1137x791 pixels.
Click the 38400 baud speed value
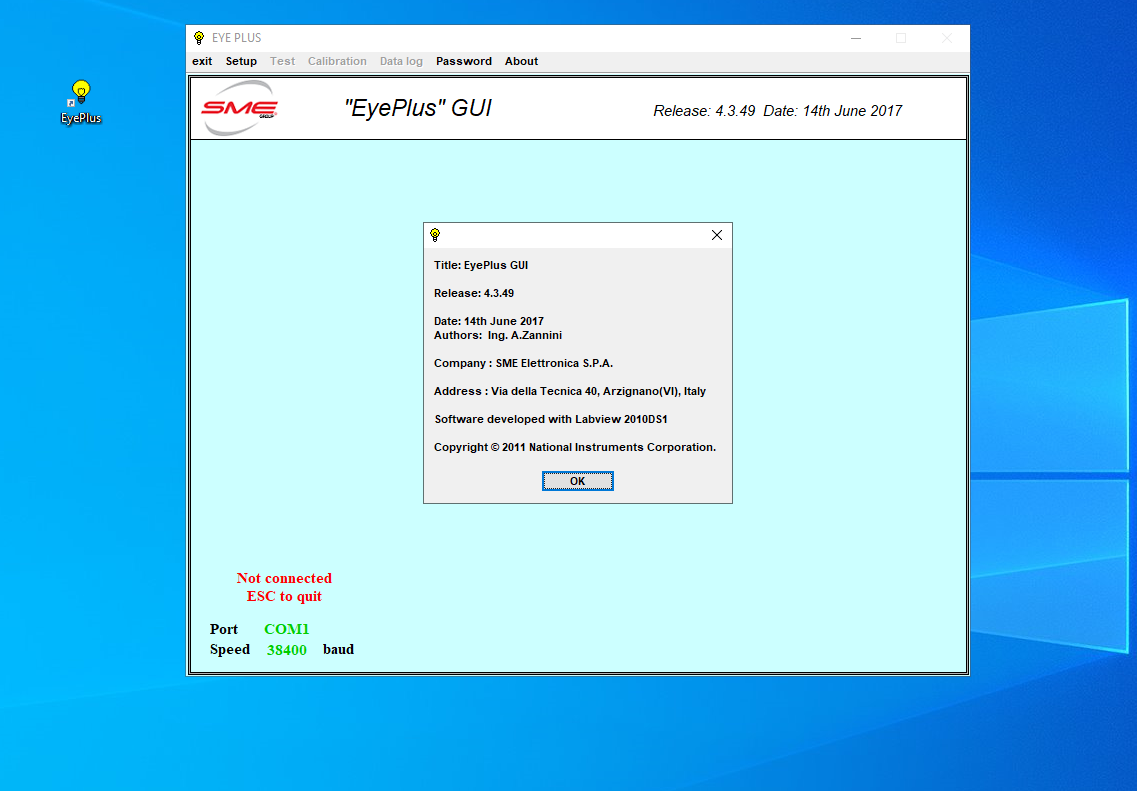click(x=286, y=650)
